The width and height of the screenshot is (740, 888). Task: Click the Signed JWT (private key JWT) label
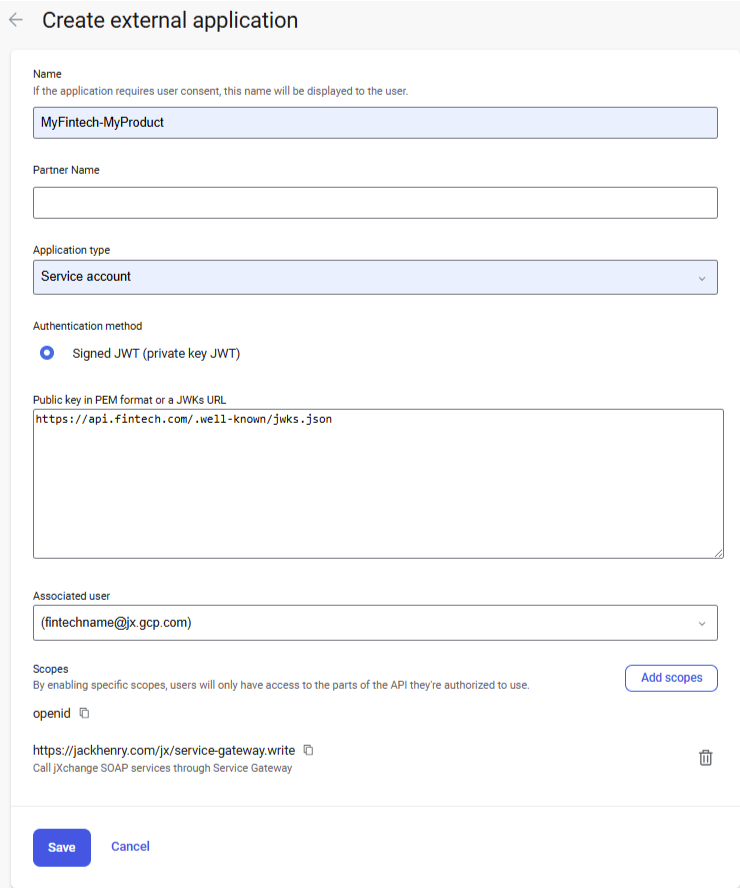coord(156,353)
